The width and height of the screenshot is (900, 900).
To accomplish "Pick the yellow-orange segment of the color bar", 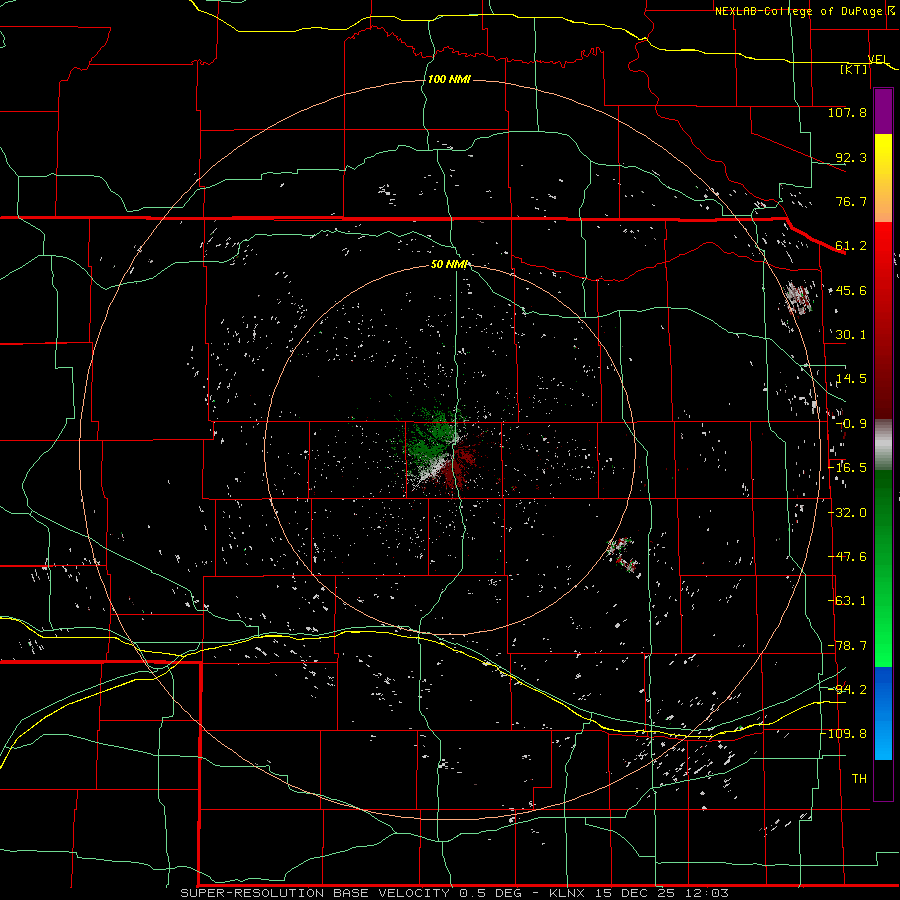I will [x=883, y=178].
